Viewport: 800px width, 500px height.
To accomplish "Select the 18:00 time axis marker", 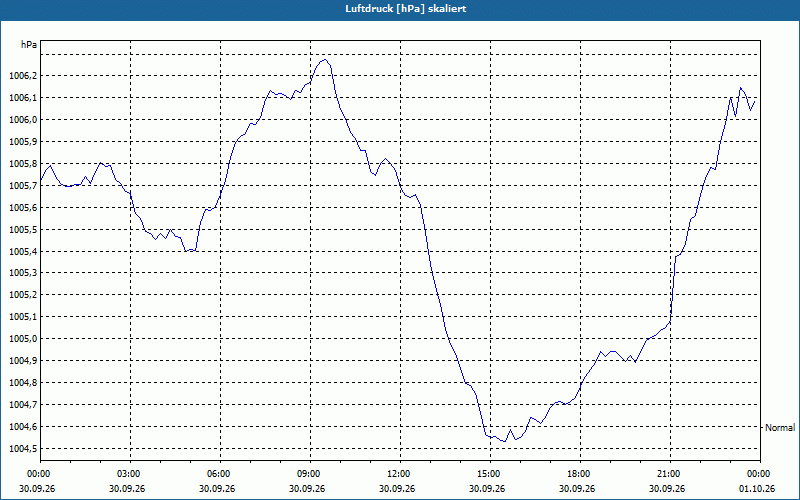I will tap(580, 474).
